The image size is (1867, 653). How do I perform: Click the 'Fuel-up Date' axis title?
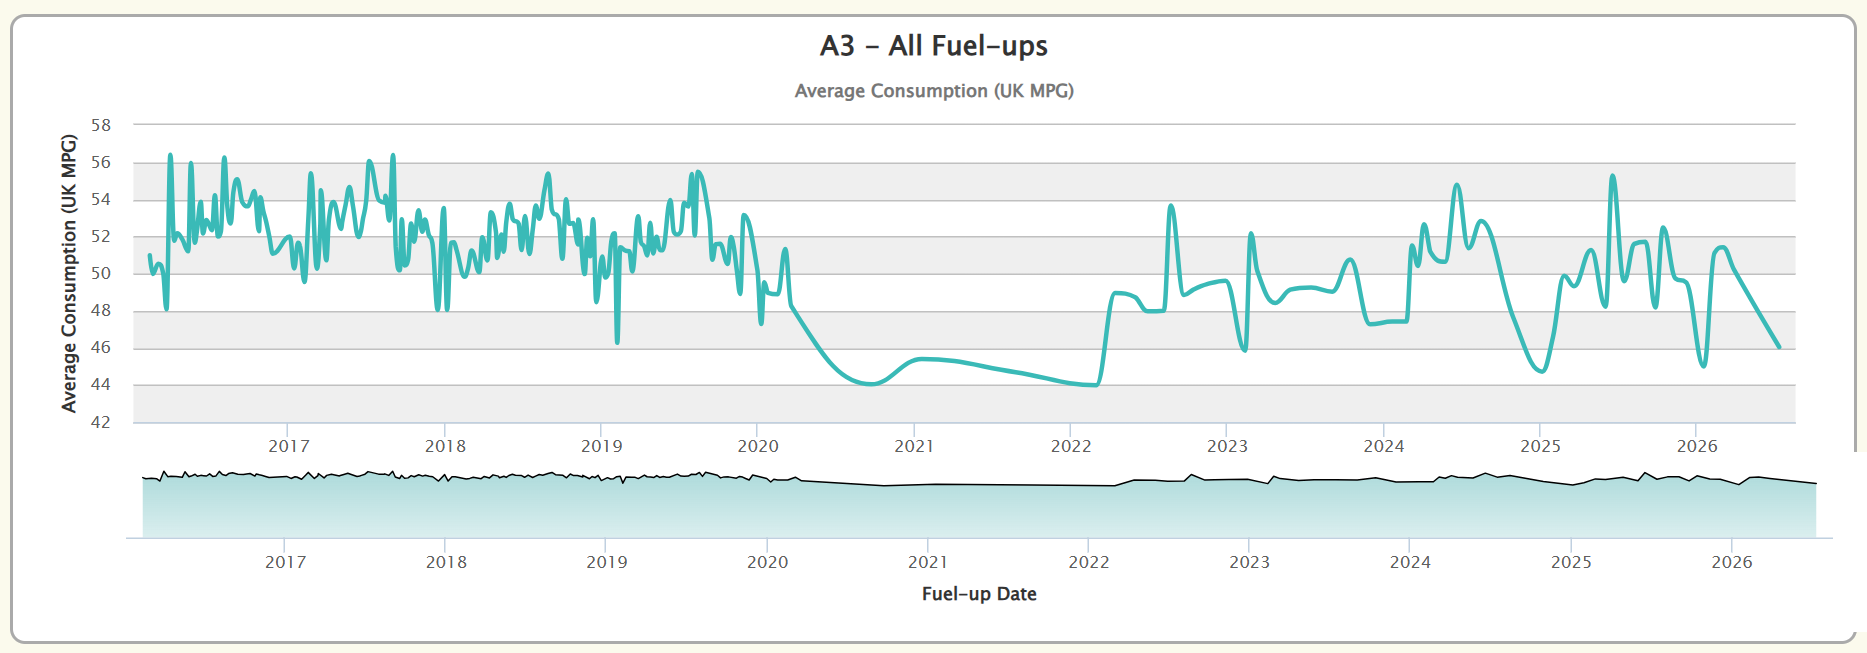coord(979,594)
